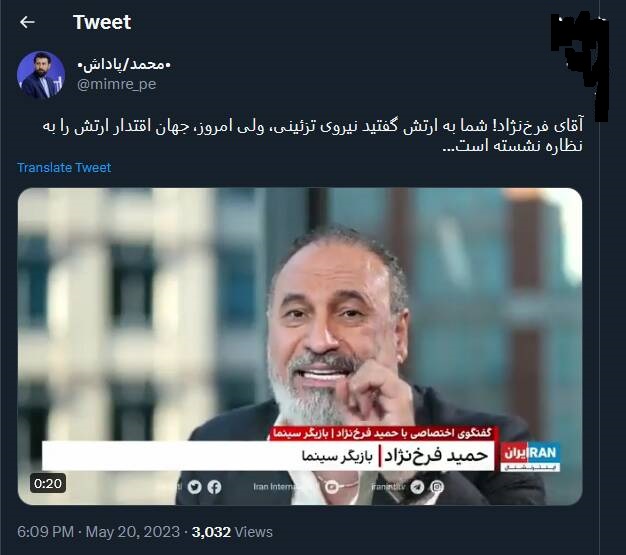Open the 3,032 Views count
The width and height of the screenshot is (626, 555).
point(232,532)
